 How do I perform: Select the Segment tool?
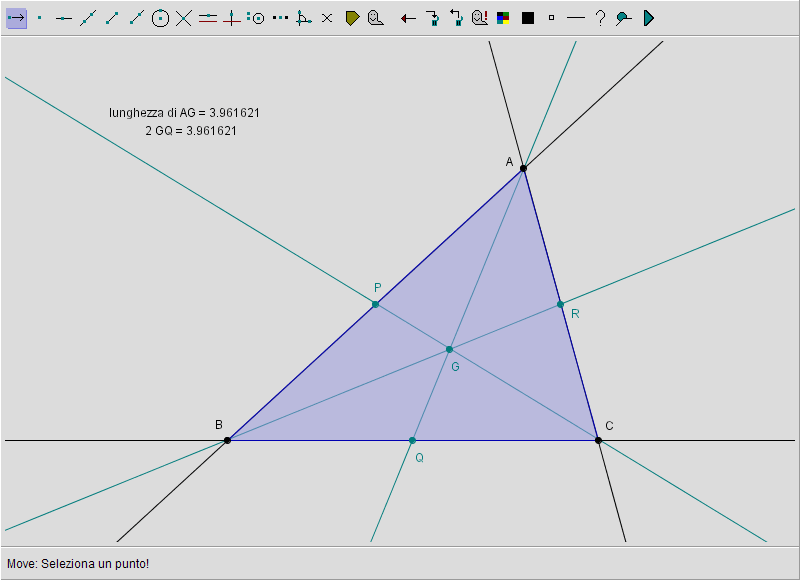pyautogui.click(x=112, y=18)
